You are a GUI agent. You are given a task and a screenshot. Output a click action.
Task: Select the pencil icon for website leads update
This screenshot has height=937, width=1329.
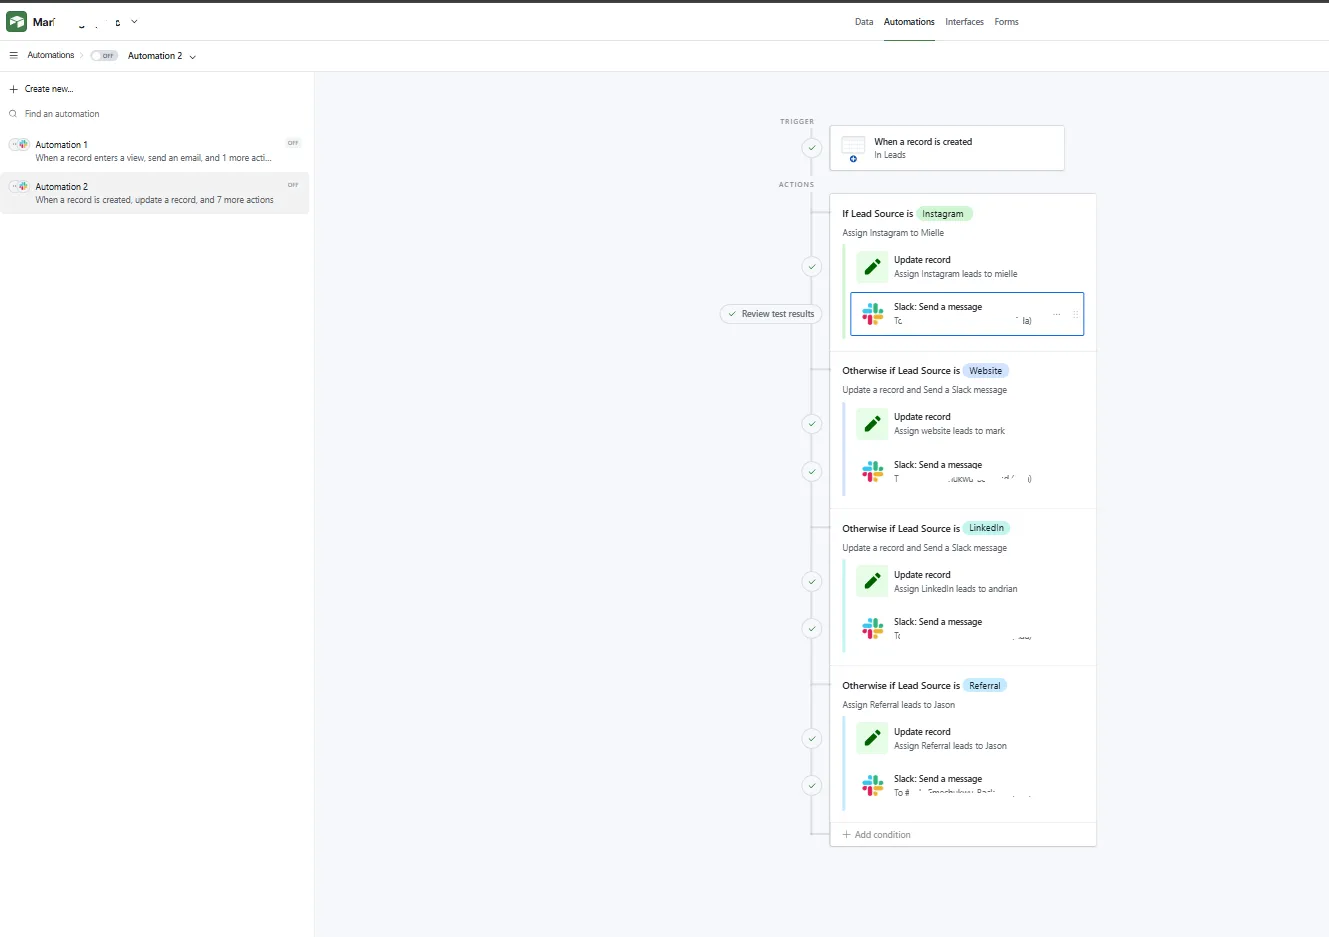coord(872,424)
